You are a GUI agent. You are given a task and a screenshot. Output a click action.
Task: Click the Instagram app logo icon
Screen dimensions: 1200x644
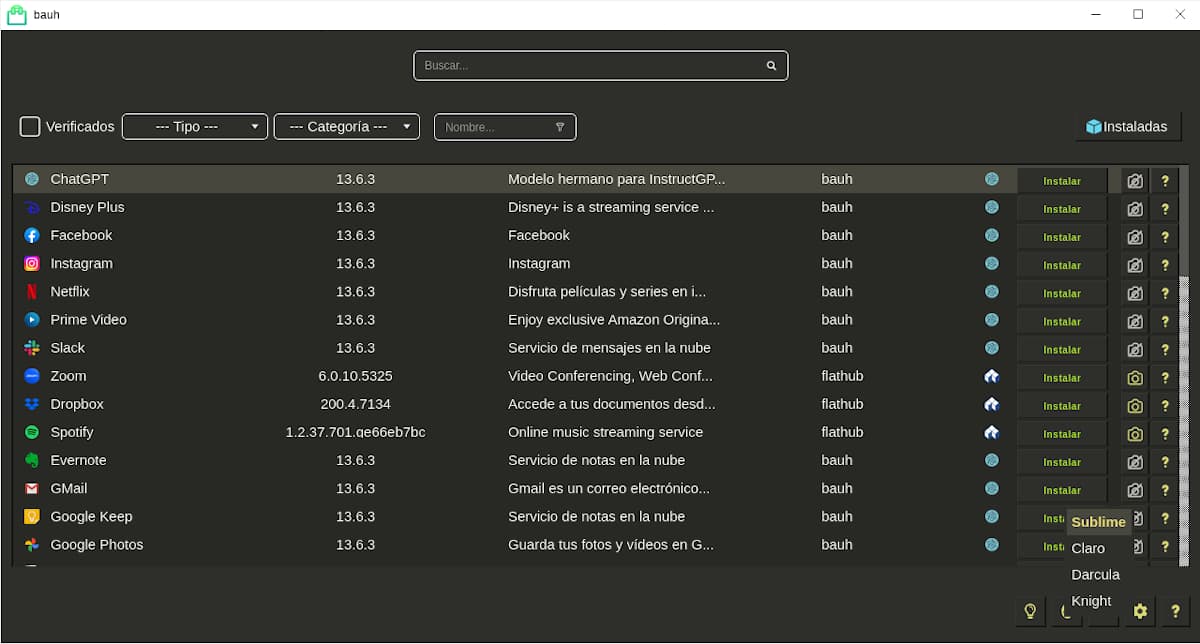click(32, 264)
